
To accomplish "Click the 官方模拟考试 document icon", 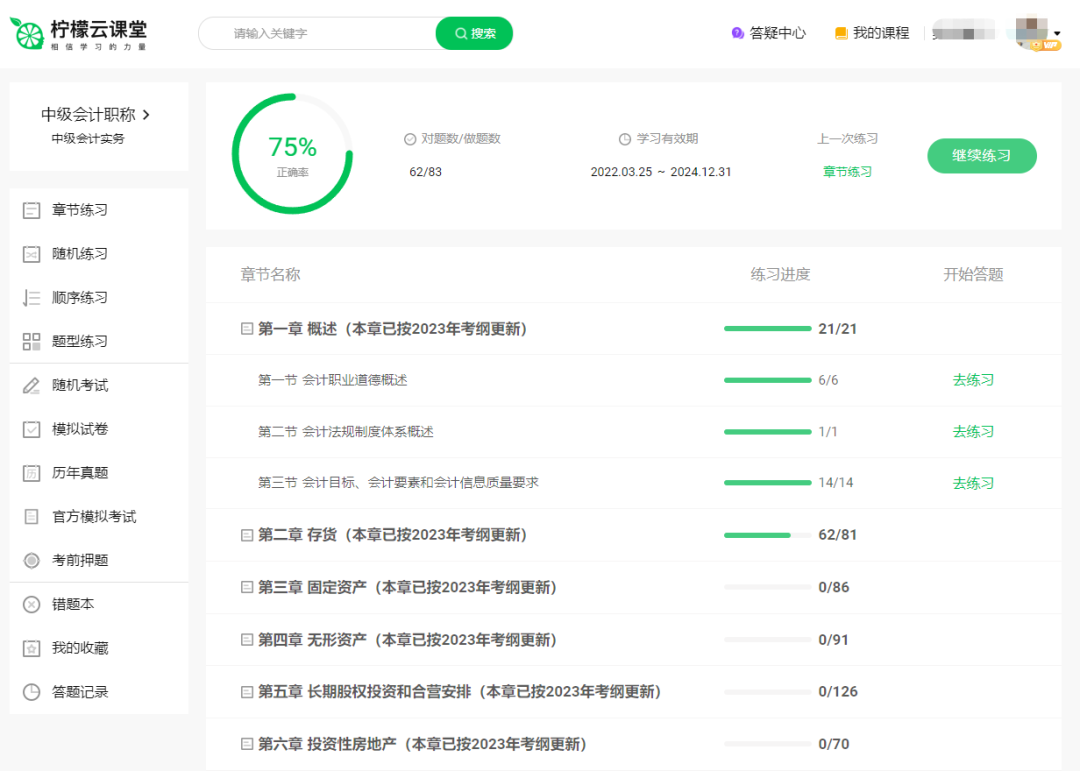I will coord(32,517).
